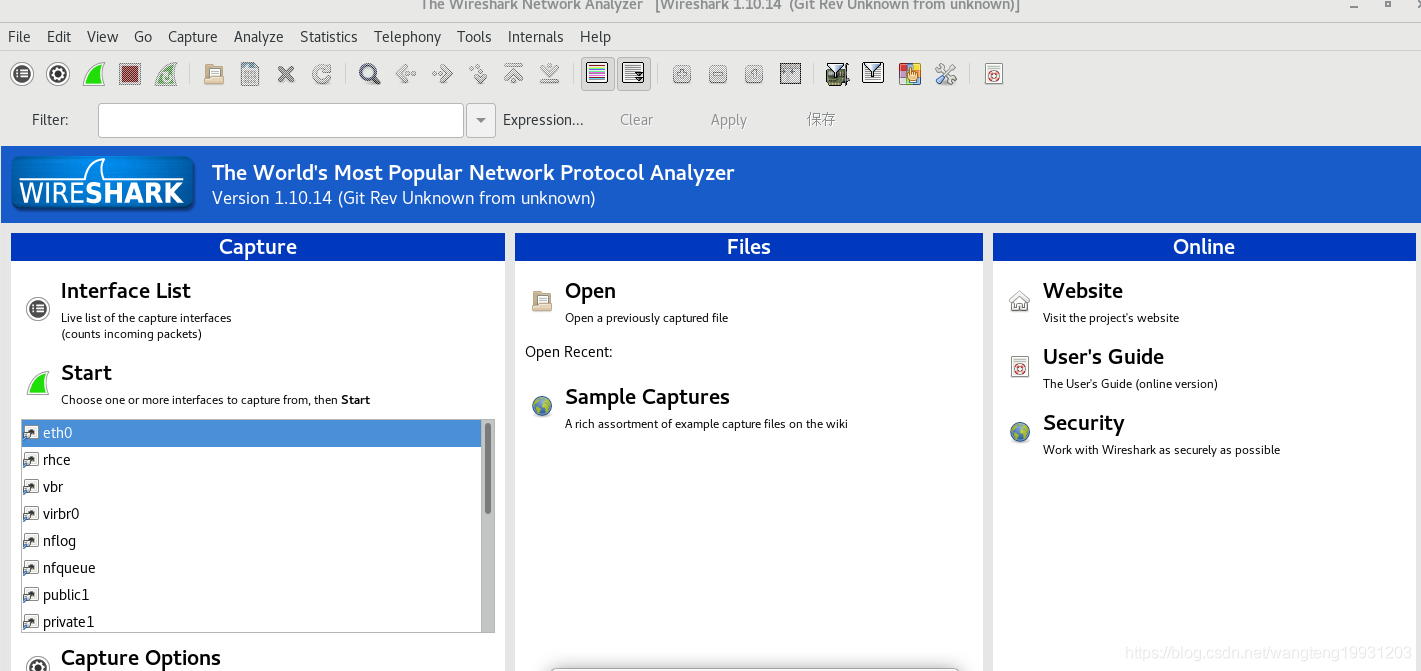Reload the capture file toolbar icon
The image size is (1421, 671).
(x=322, y=74)
